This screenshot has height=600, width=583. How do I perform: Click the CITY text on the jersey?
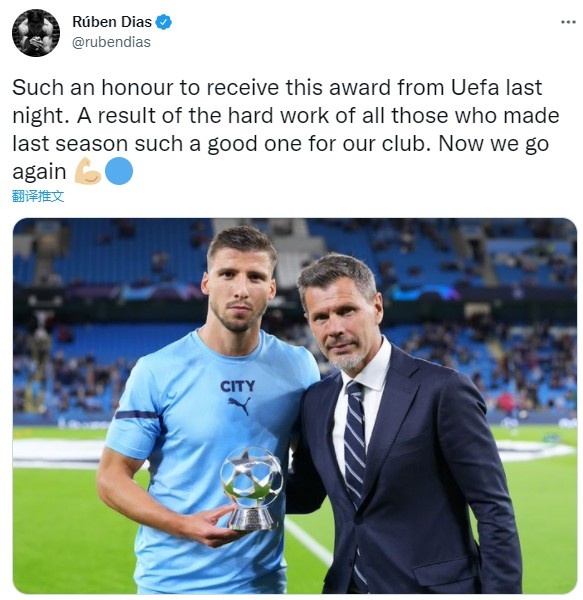tap(238, 386)
